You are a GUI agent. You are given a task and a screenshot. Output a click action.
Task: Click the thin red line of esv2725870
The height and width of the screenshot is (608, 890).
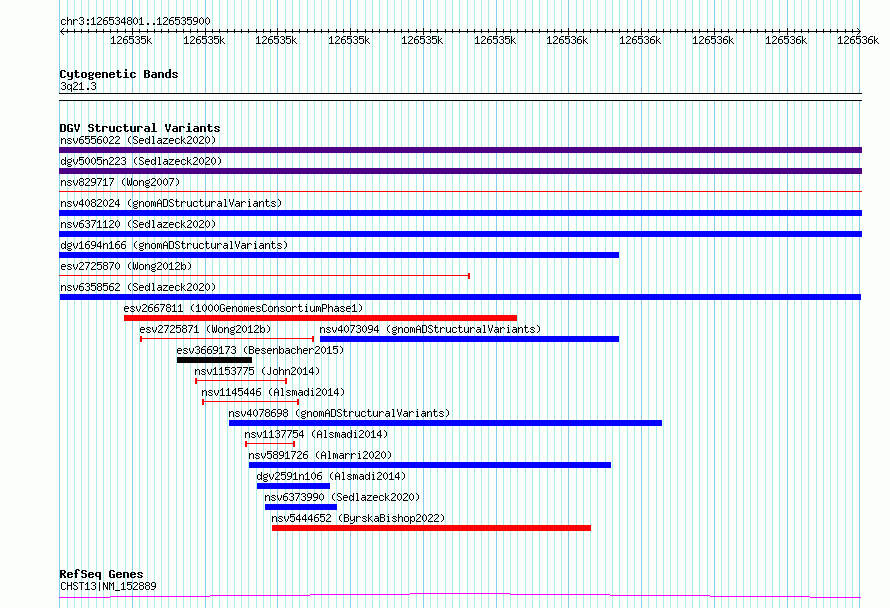265,276
